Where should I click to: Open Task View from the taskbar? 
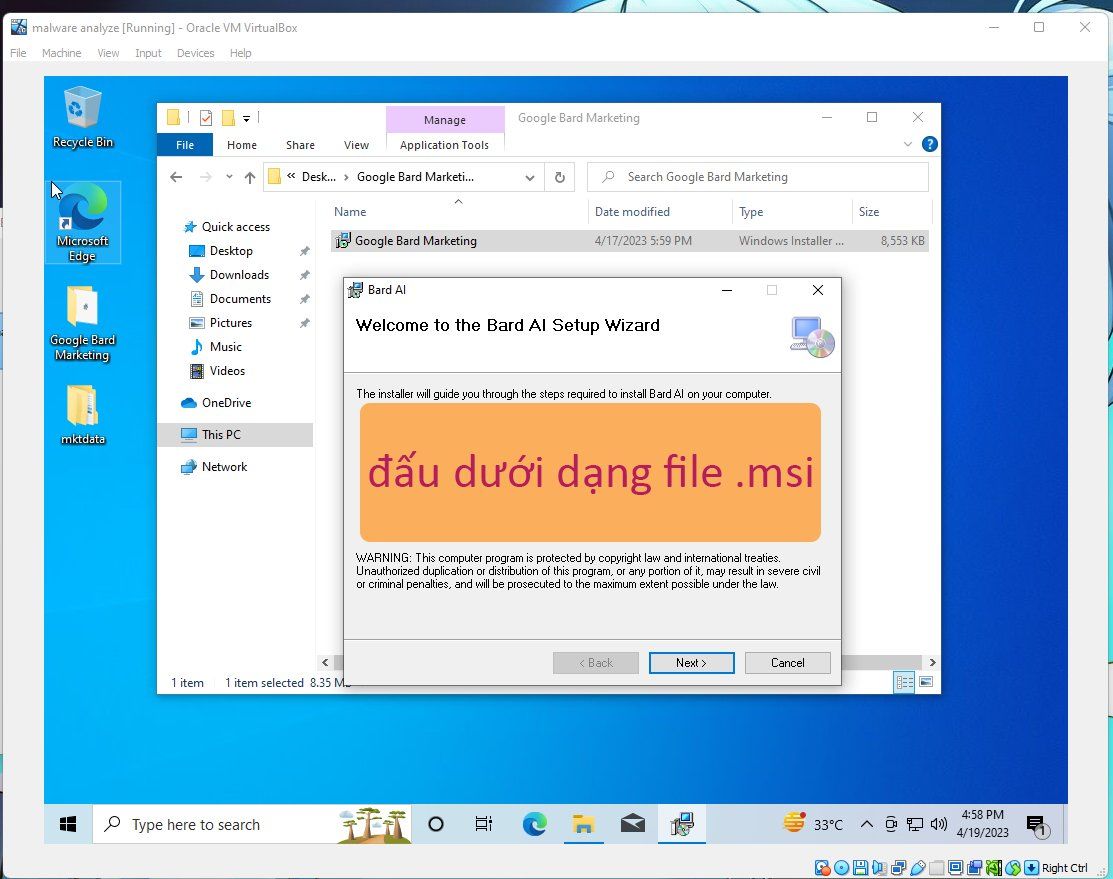(x=484, y=824)
